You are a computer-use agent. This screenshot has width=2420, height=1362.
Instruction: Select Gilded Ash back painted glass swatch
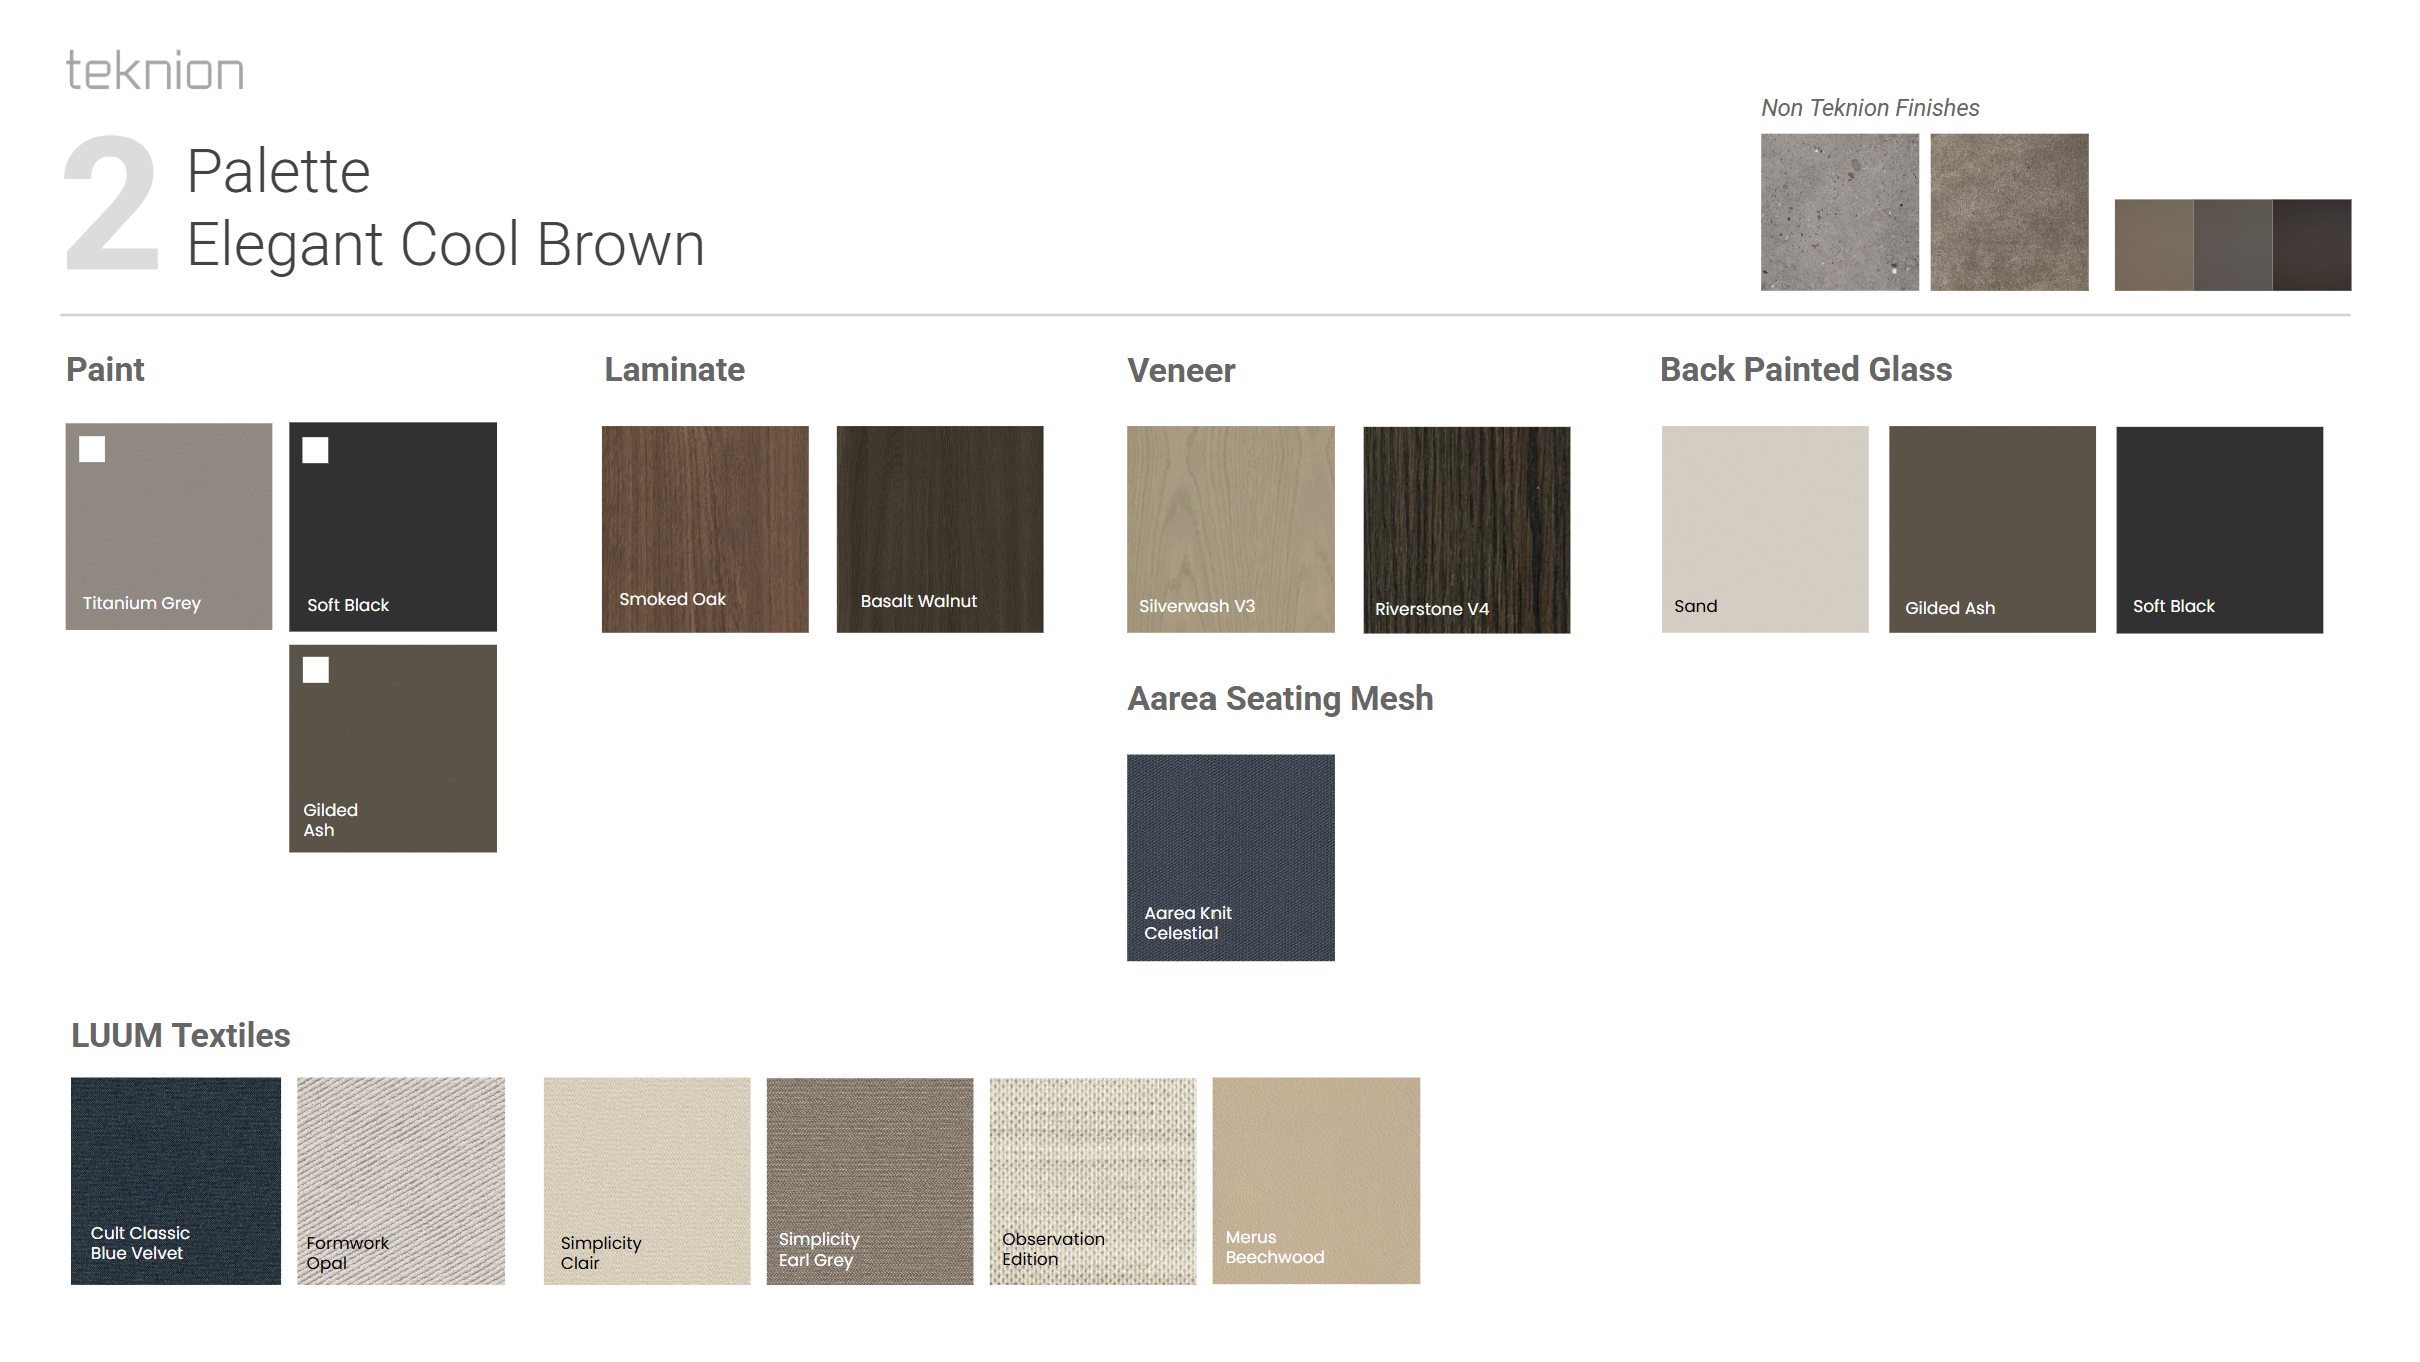(x=1992, y=529)
